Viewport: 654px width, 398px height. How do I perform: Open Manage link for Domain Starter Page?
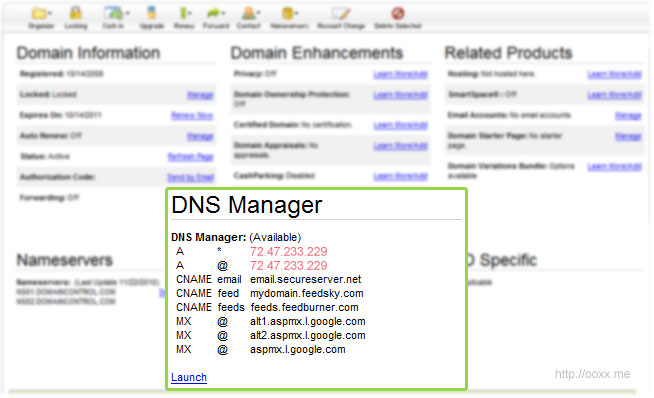coord(628,136)
